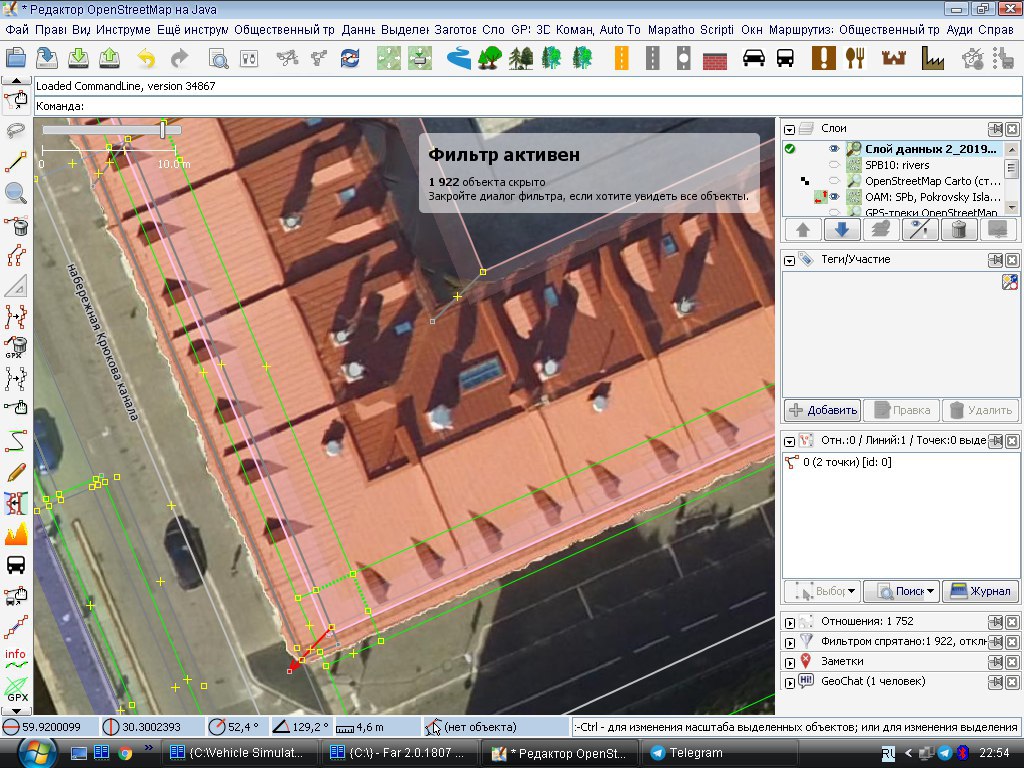Switch to Far 2.0.1807 taskbar window

pos(398,753)
